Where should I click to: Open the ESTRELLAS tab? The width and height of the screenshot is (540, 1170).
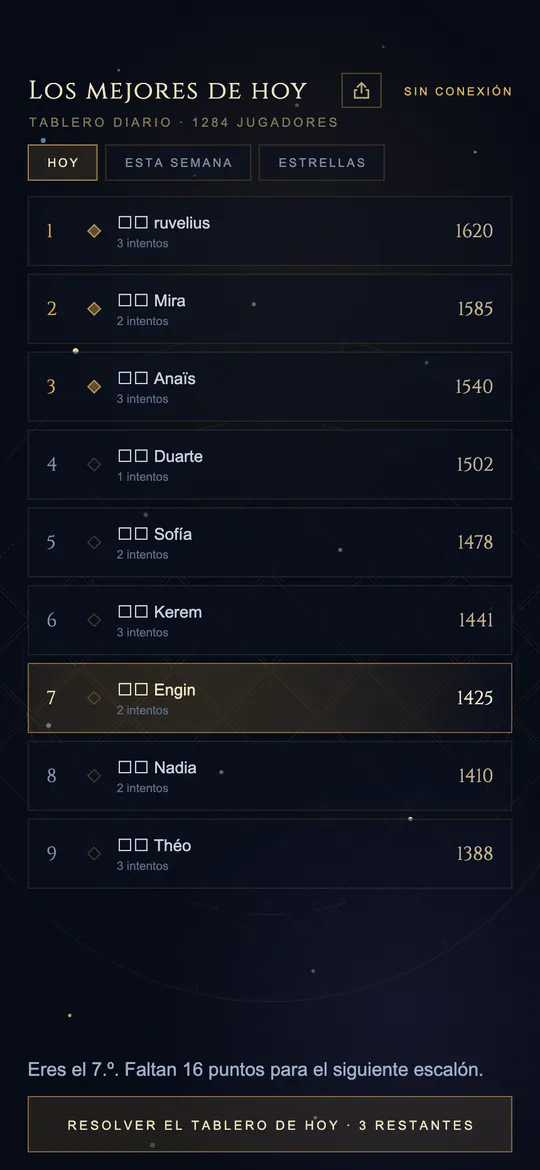click(x=322, y=163)
